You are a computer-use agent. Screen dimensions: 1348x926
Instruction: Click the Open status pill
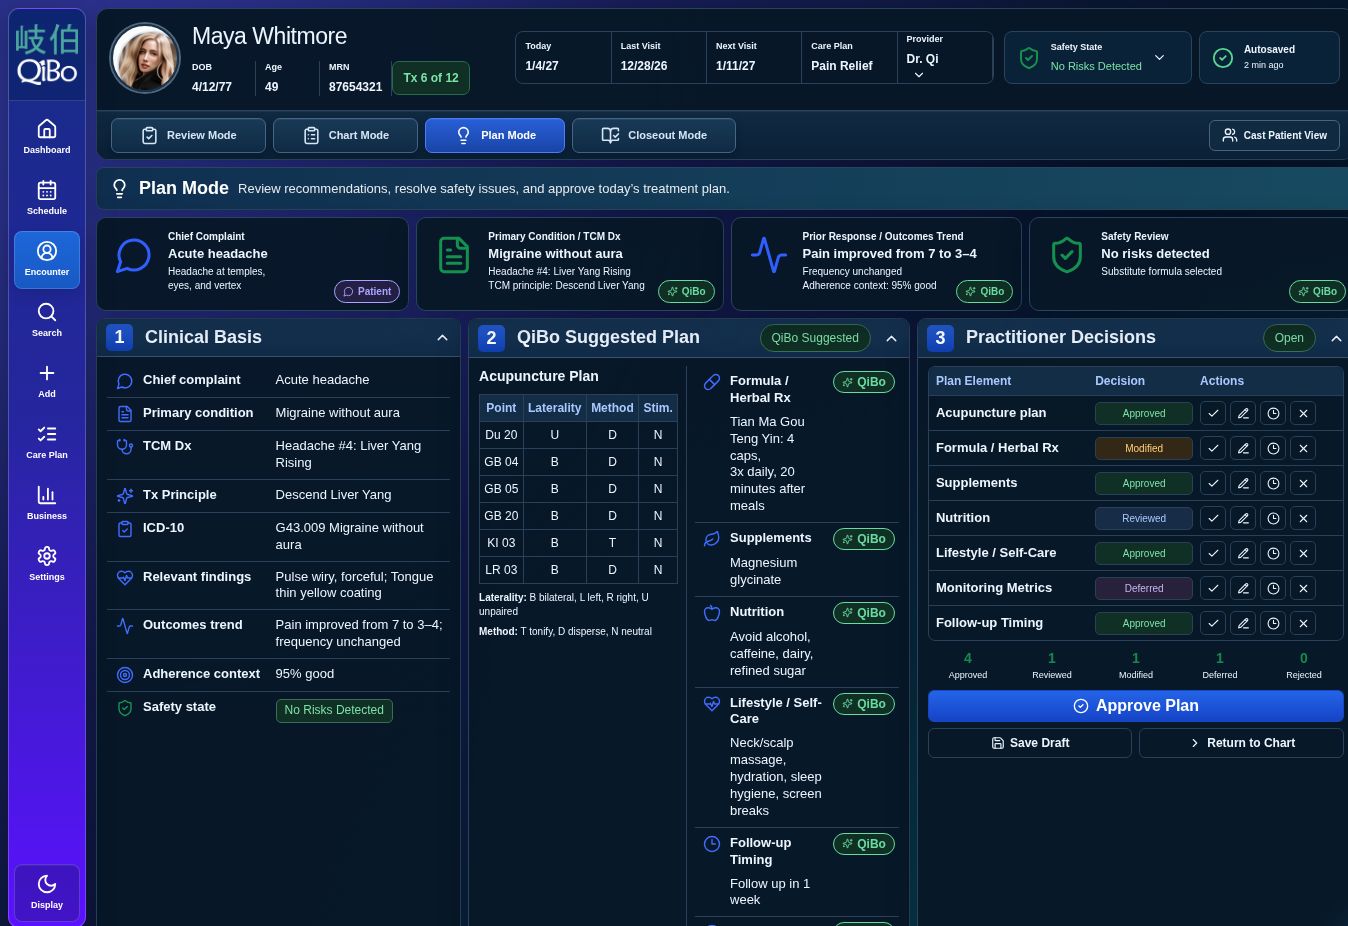[1289, 338]
